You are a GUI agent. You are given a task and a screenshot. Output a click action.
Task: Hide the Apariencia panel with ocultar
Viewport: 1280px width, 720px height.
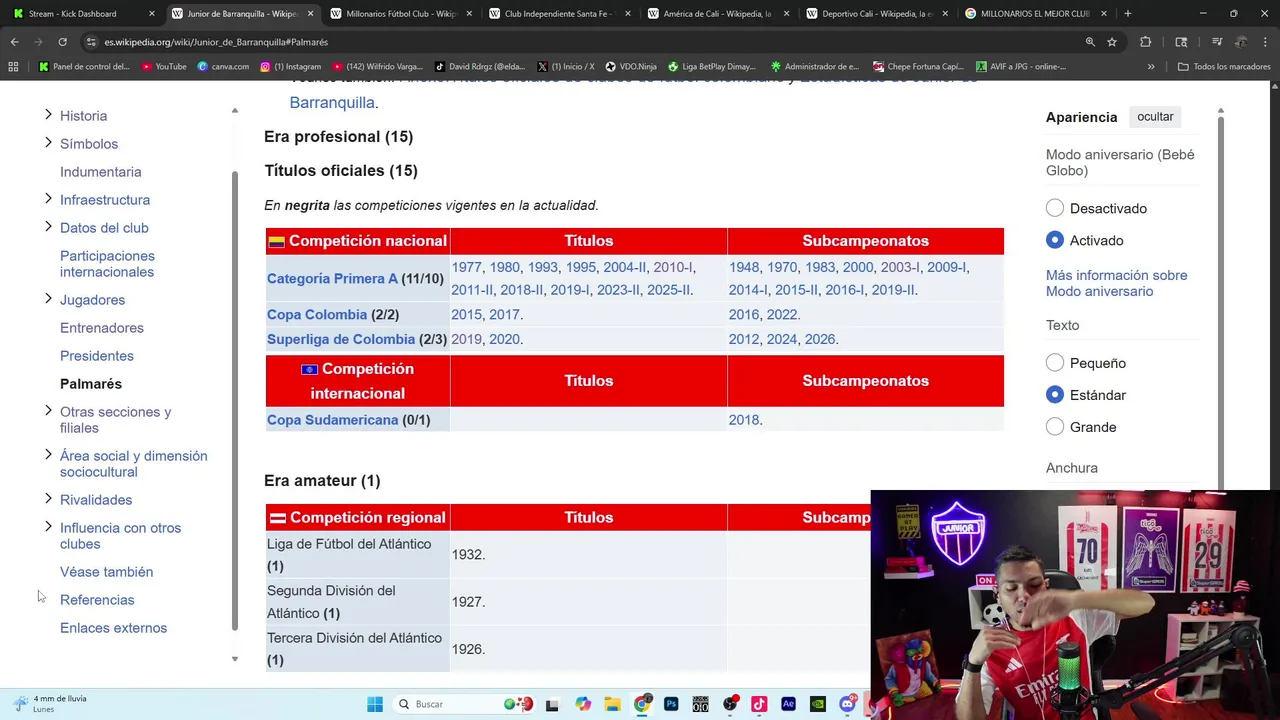1155,117
